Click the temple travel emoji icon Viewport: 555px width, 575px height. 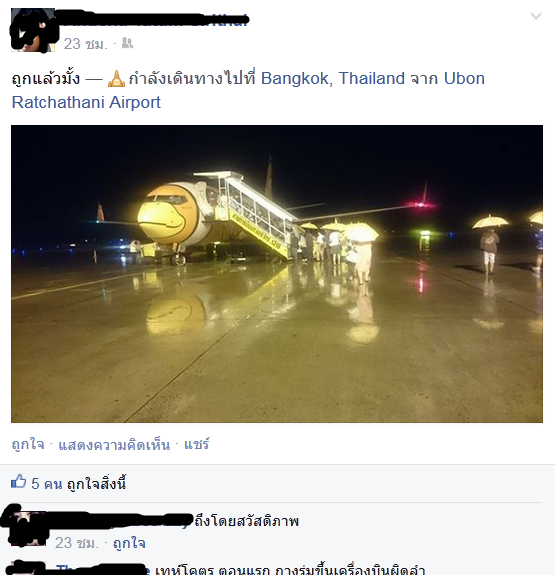(116, 78)
